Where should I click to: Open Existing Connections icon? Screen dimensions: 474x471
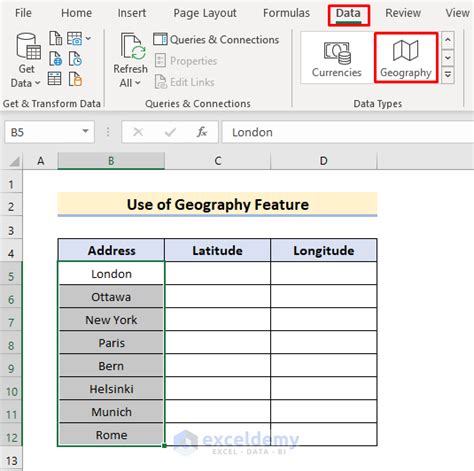click(x=75, y=79)
